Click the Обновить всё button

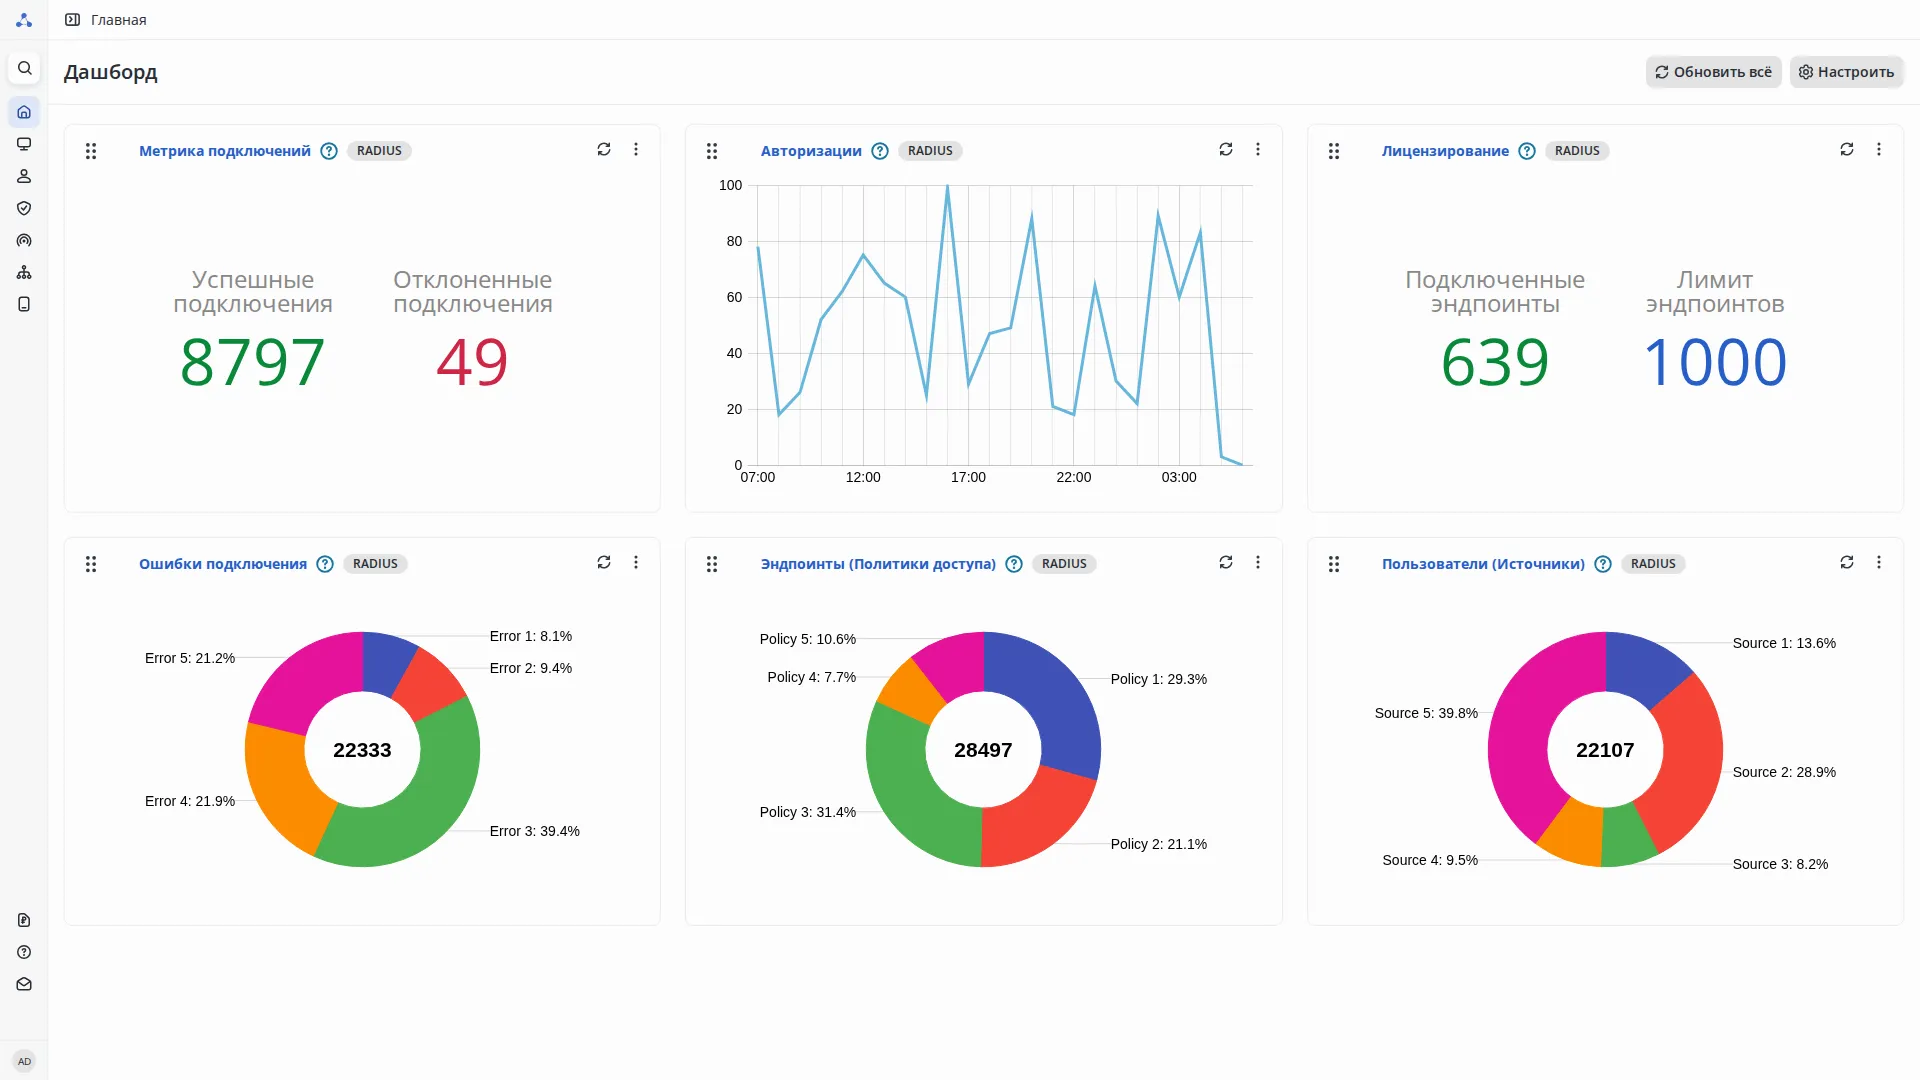(x=1713, y=72)
